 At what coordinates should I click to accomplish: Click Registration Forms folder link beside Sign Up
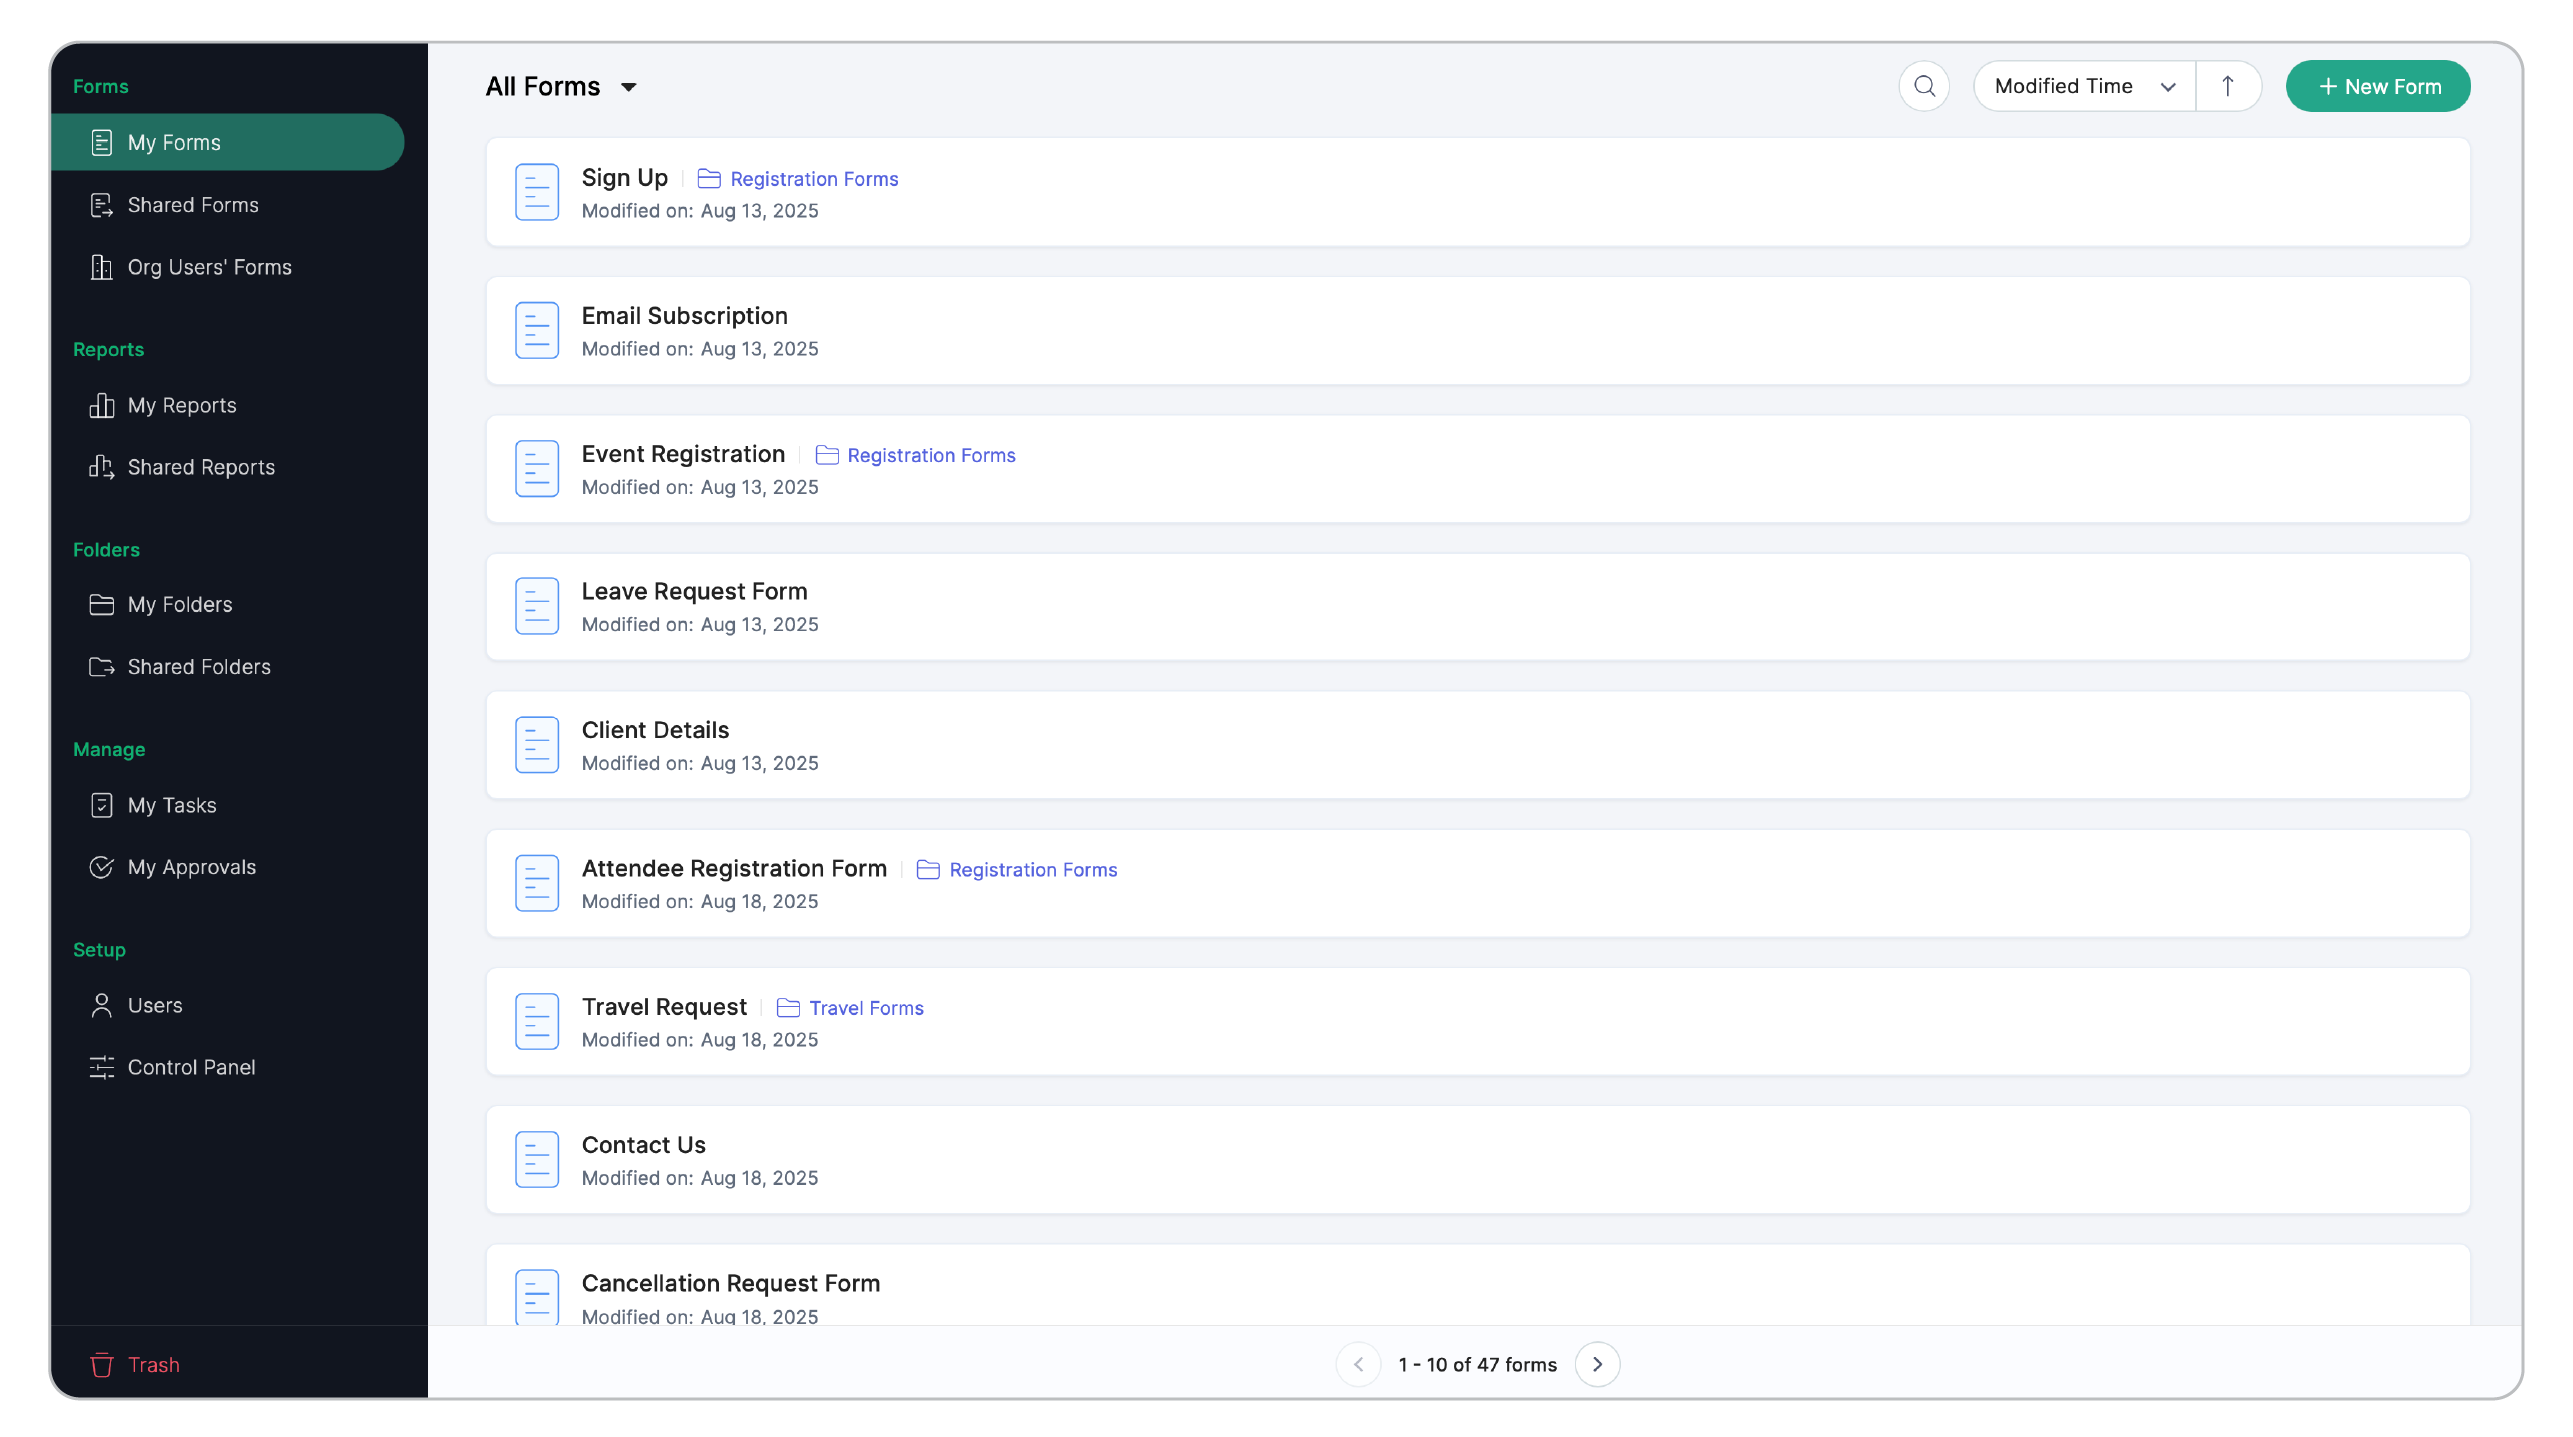(x=813, y=179)
